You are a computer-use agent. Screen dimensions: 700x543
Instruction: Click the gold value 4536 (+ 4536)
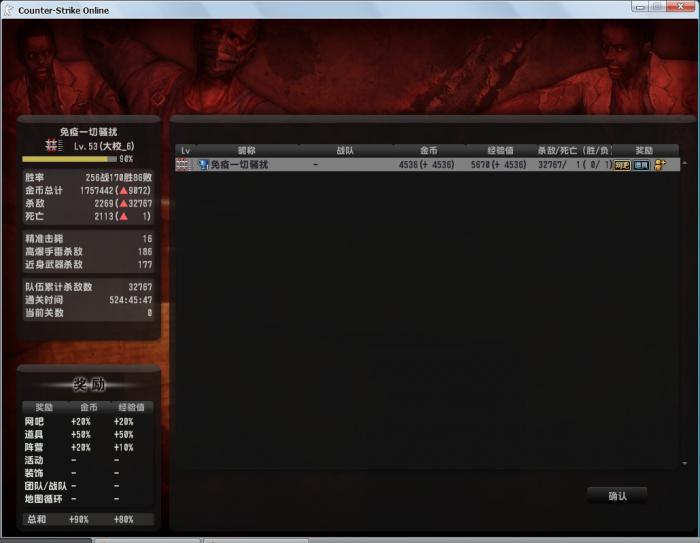tap(426, 165)
